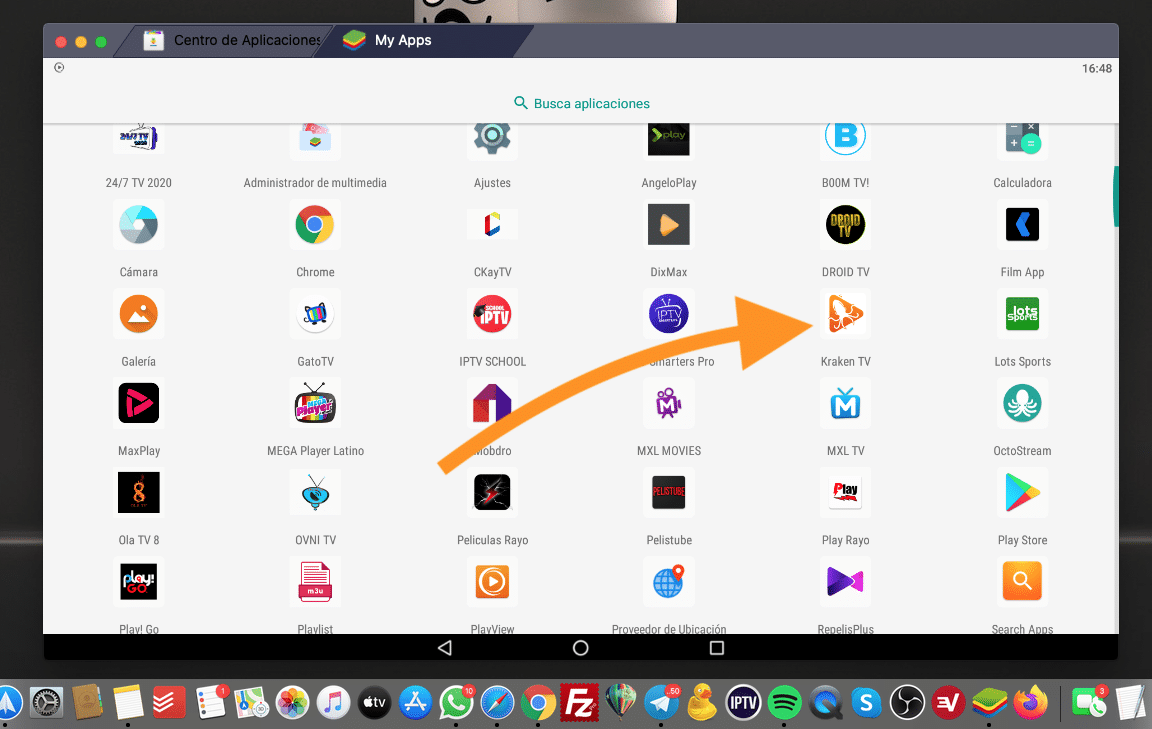
Task: Launch the Peliculas Rayo app
Action: coord(492,492)
